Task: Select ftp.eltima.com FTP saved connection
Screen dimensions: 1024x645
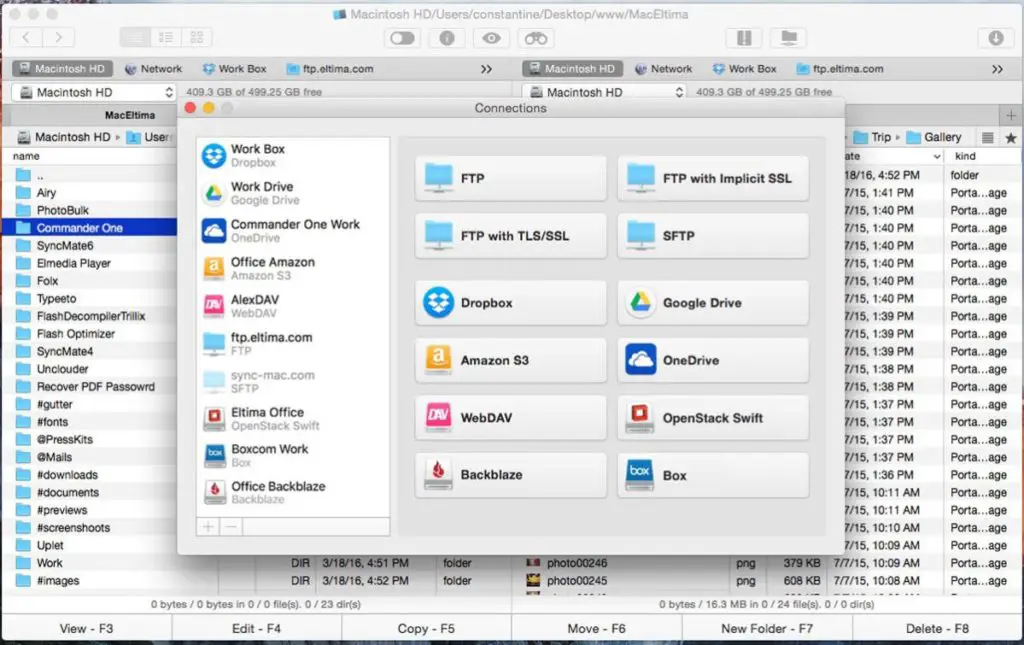Action: [293, 343]
